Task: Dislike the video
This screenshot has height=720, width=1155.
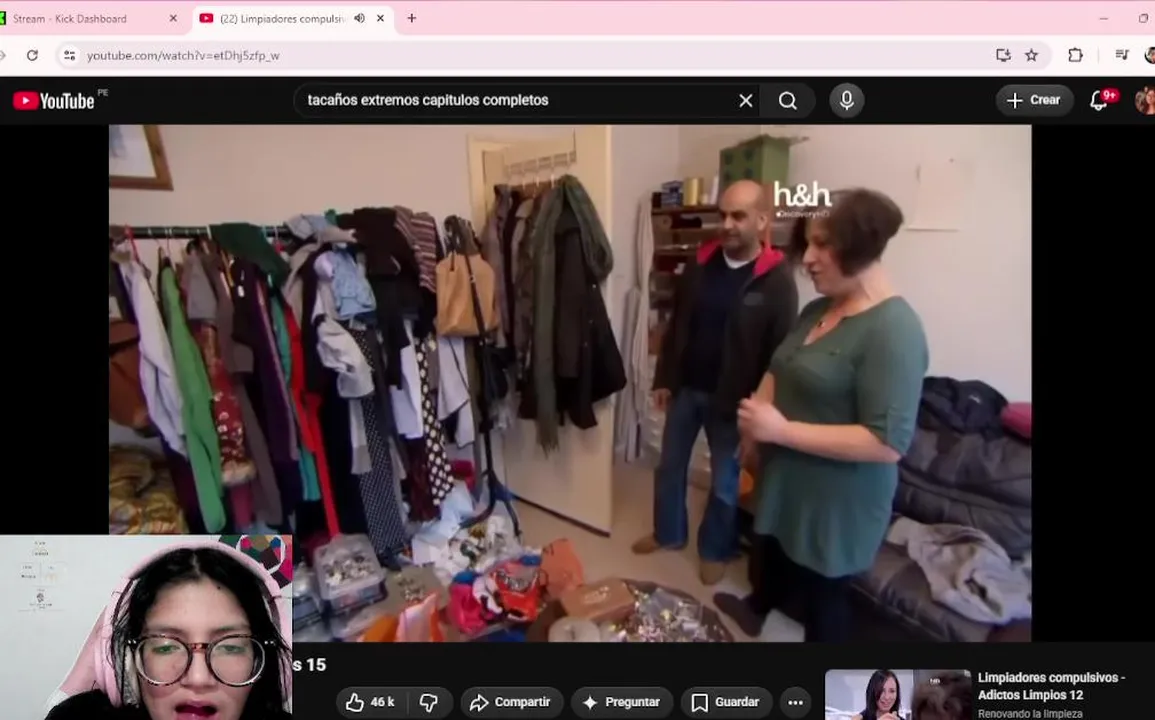Action: 429,702
